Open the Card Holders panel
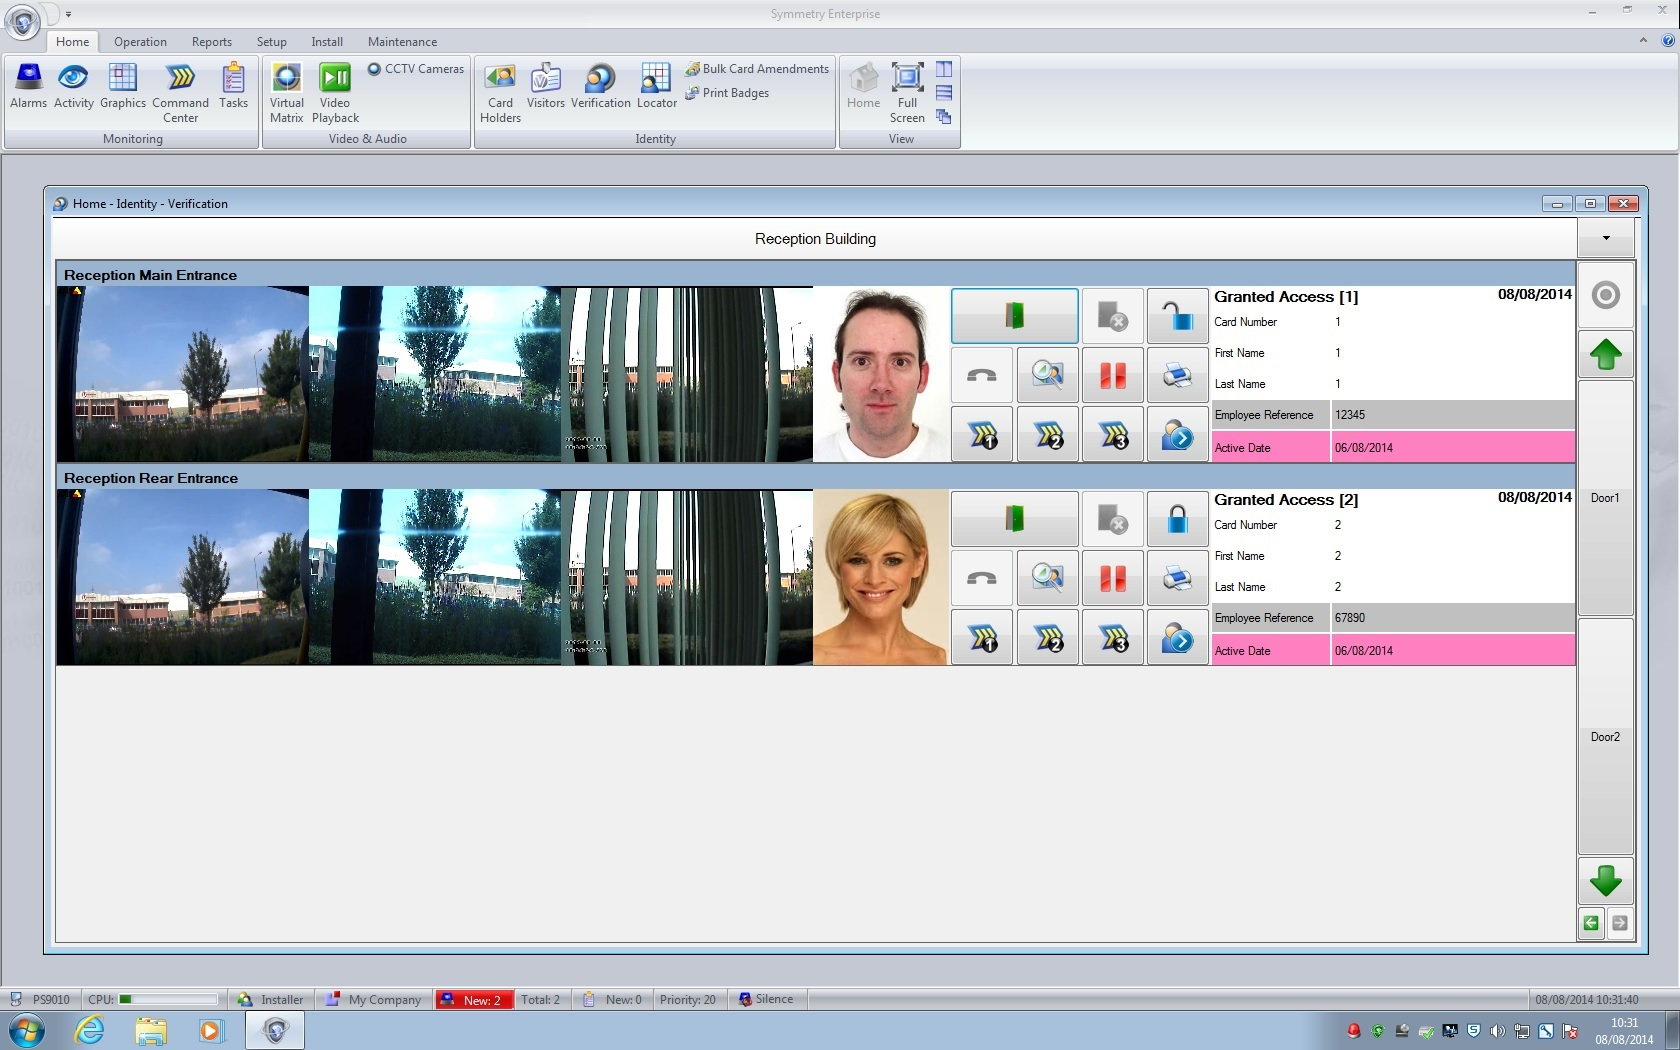1680x1050 pixels. [x=500, y=90]
